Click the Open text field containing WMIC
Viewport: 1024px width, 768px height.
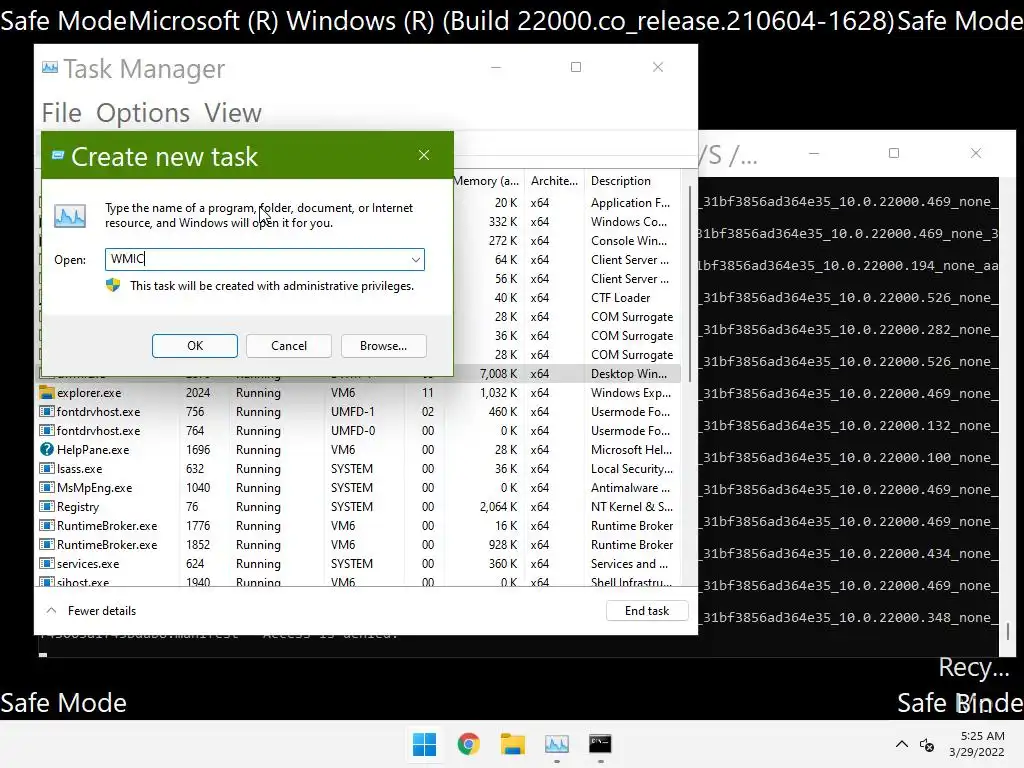point(256,259)
